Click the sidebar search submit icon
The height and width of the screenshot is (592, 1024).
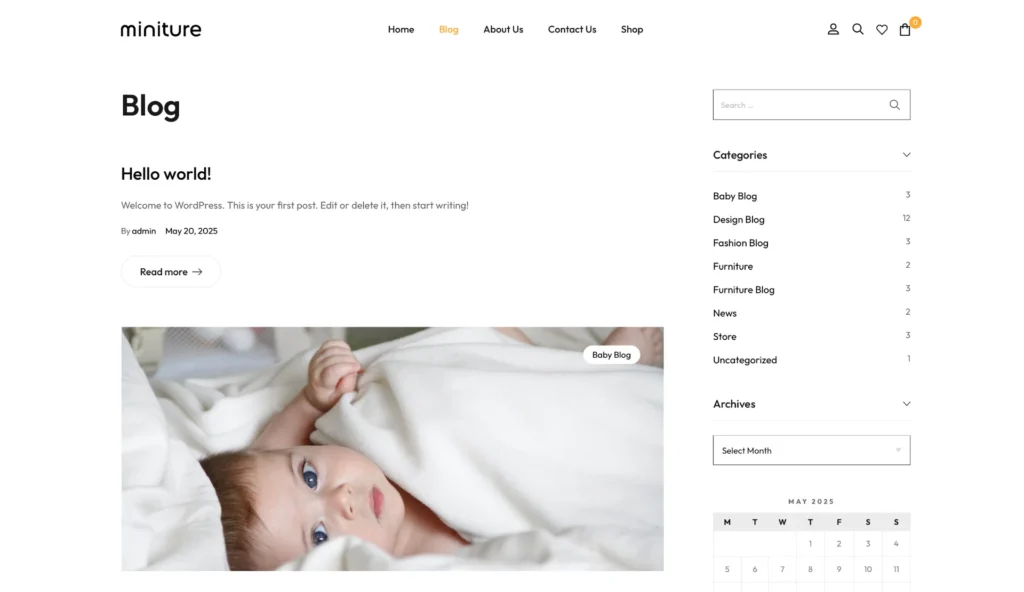(x=894, y=105)
